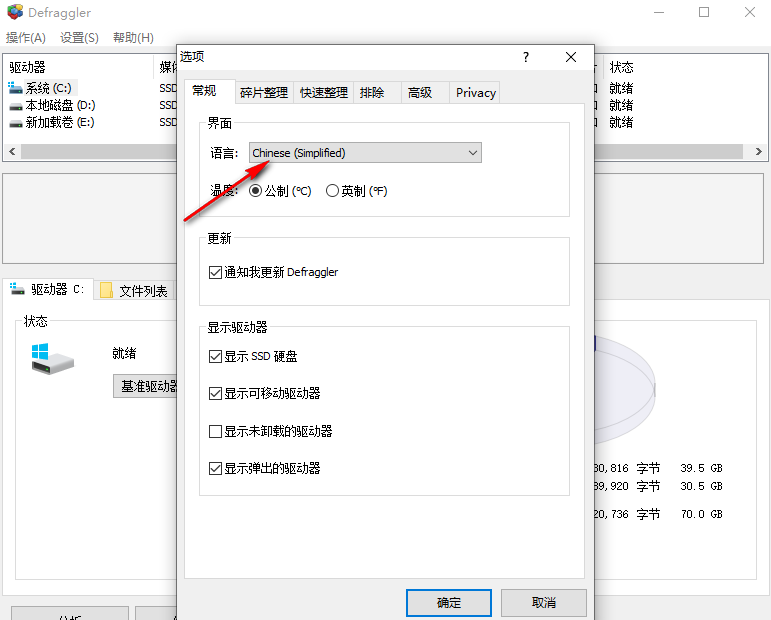Select 英制 (°F) temperature radio
Screen dimensions: 771x620
click(332, 191)
